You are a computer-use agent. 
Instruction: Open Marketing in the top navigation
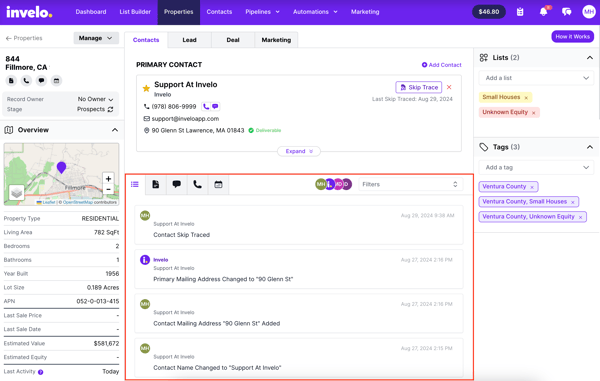pos(365,12)
